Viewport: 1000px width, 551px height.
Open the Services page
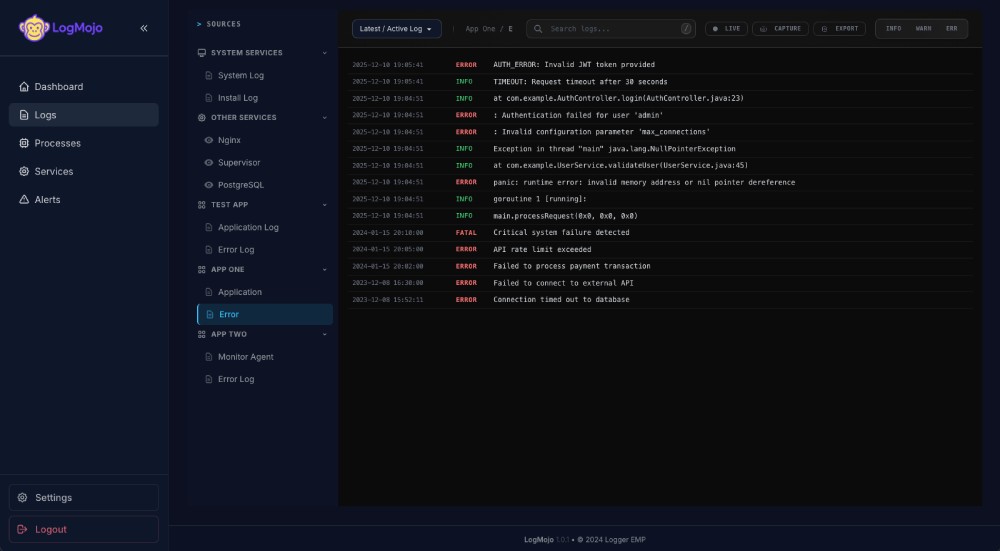pos(84,172)
